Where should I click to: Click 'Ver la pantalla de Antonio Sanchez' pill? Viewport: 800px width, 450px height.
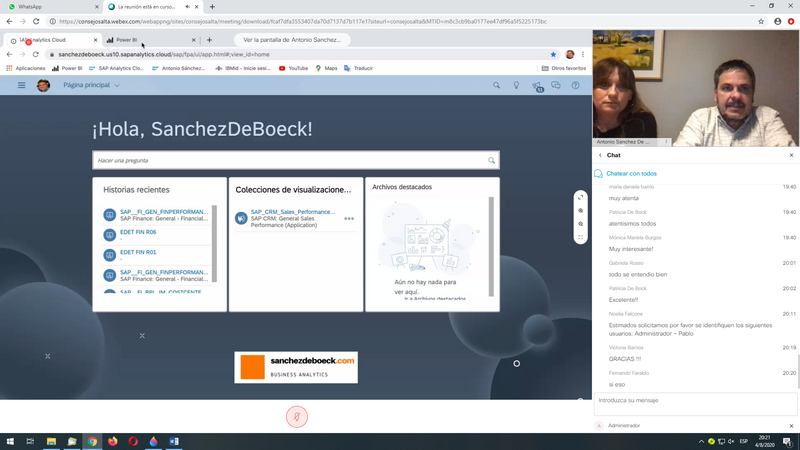tap(292, 40)
